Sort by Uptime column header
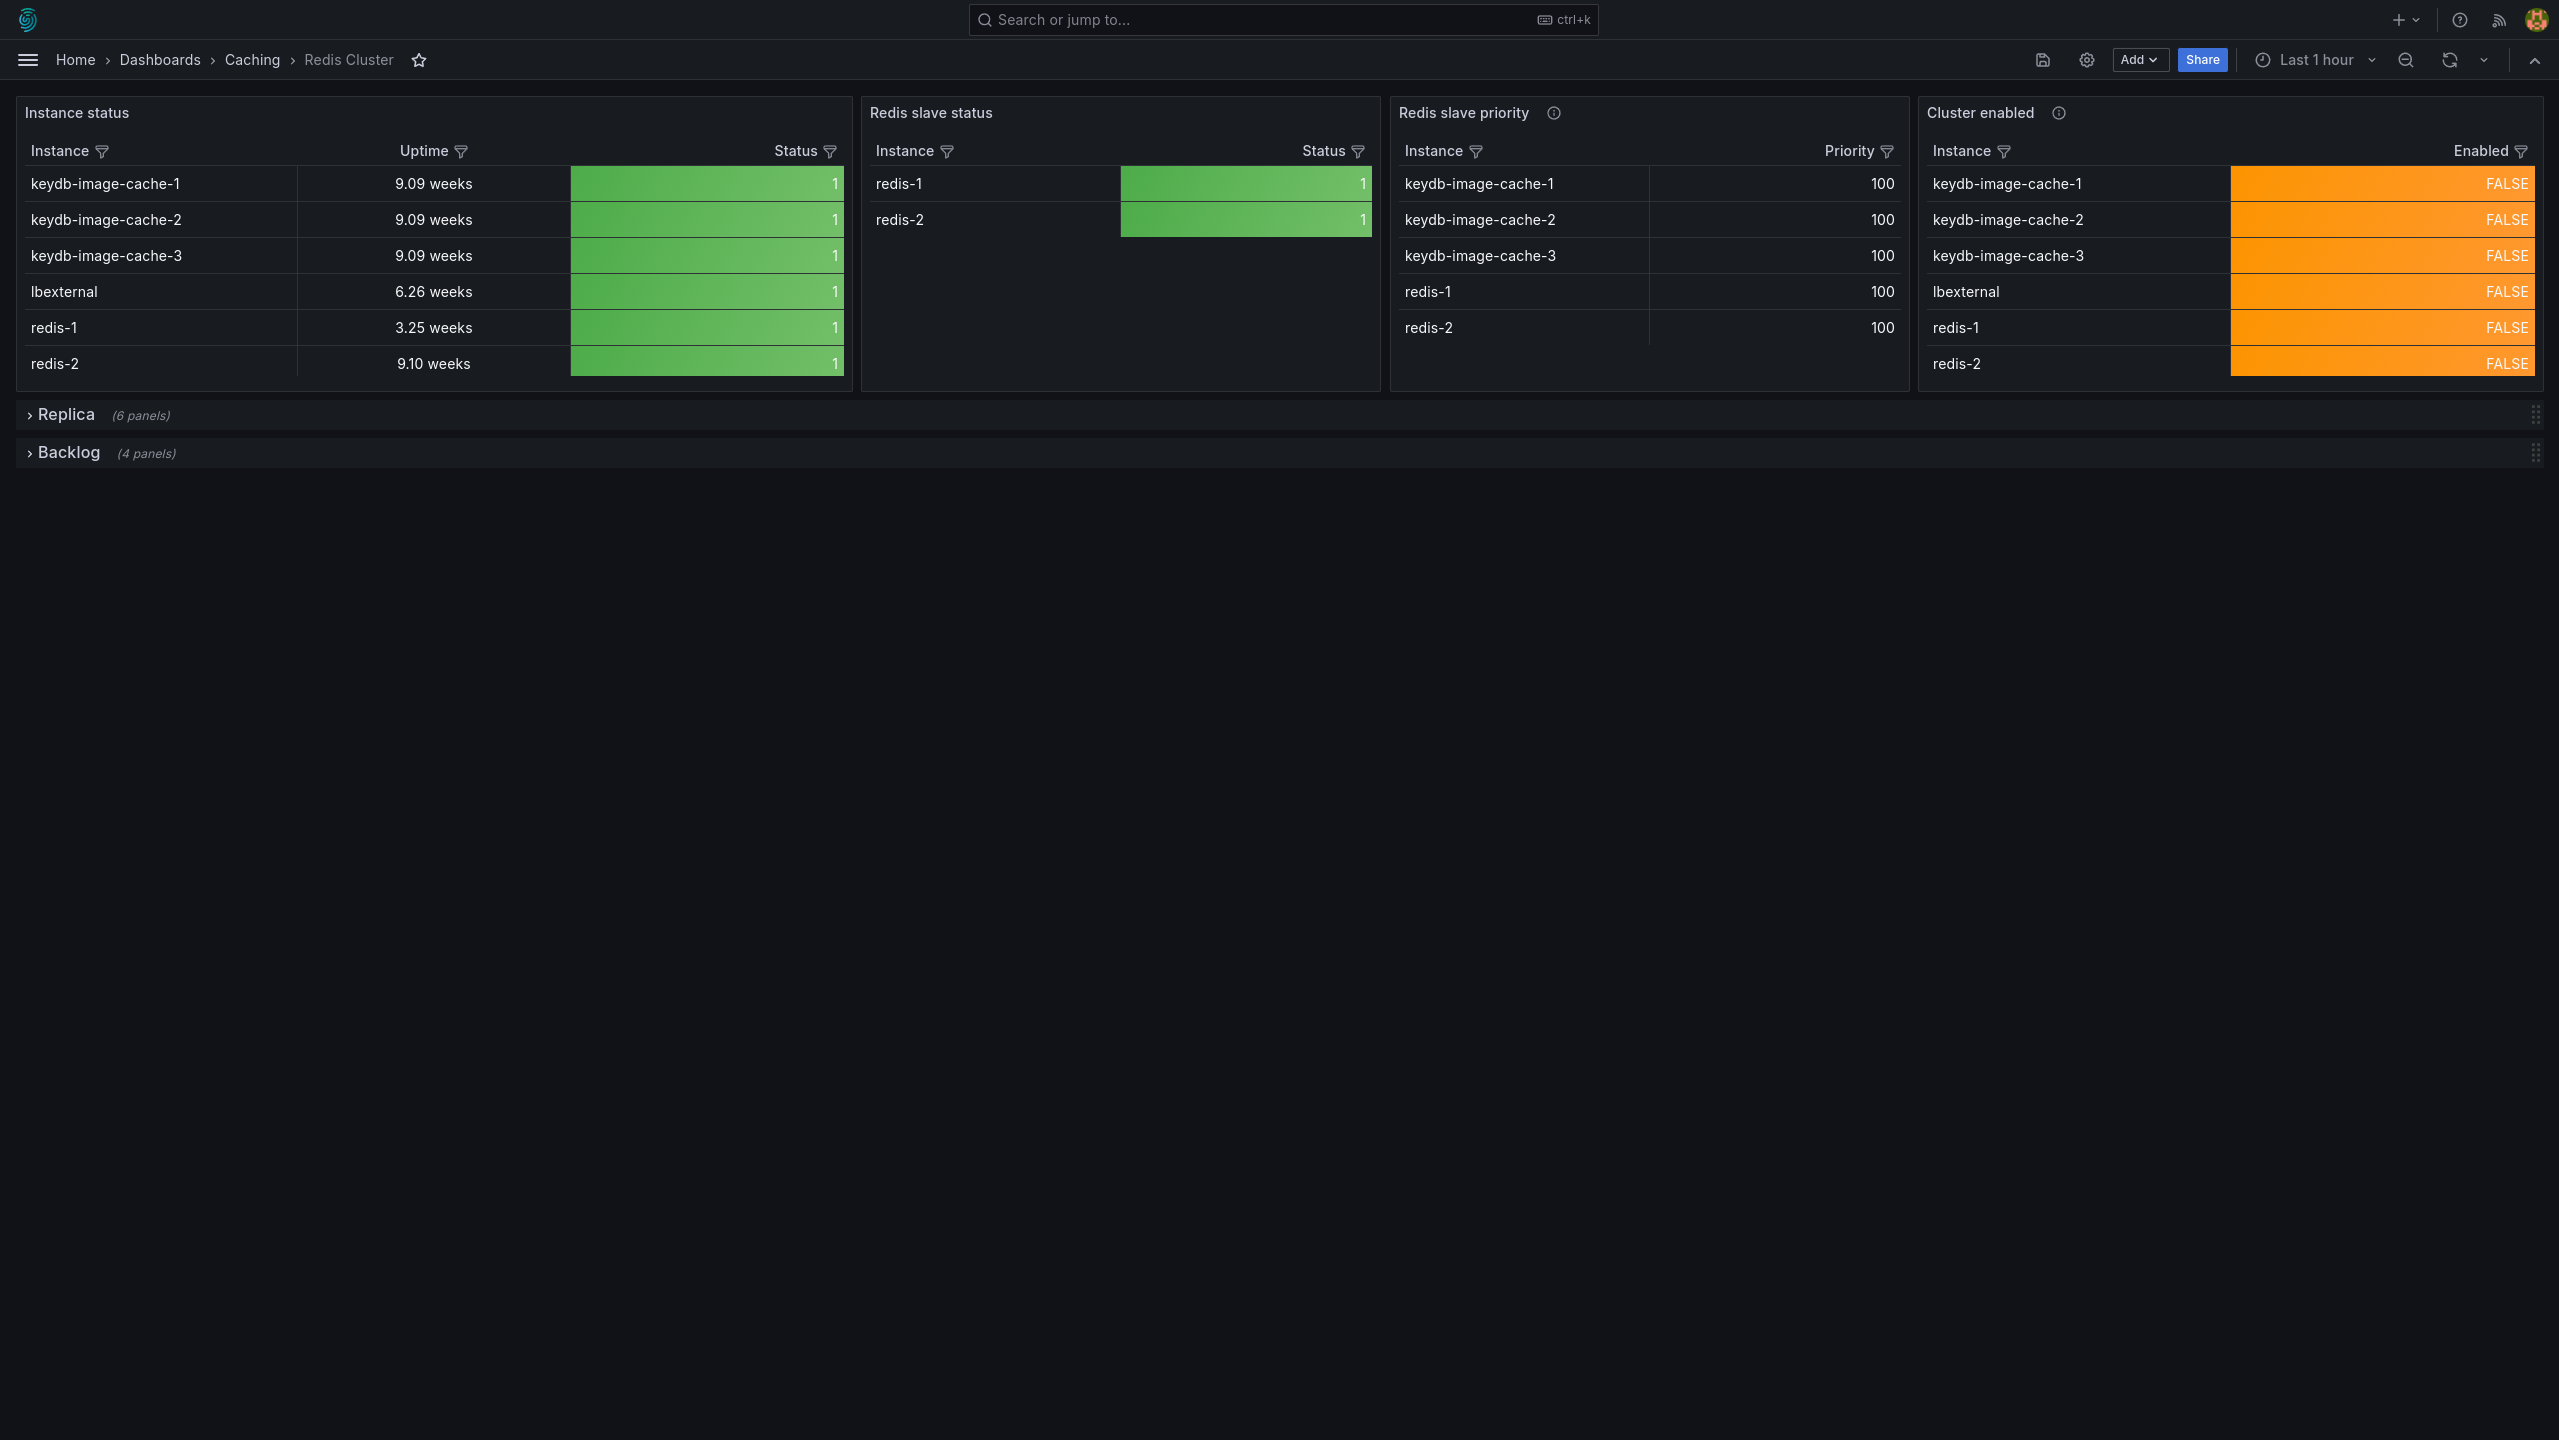 click(x=424, y=151)
